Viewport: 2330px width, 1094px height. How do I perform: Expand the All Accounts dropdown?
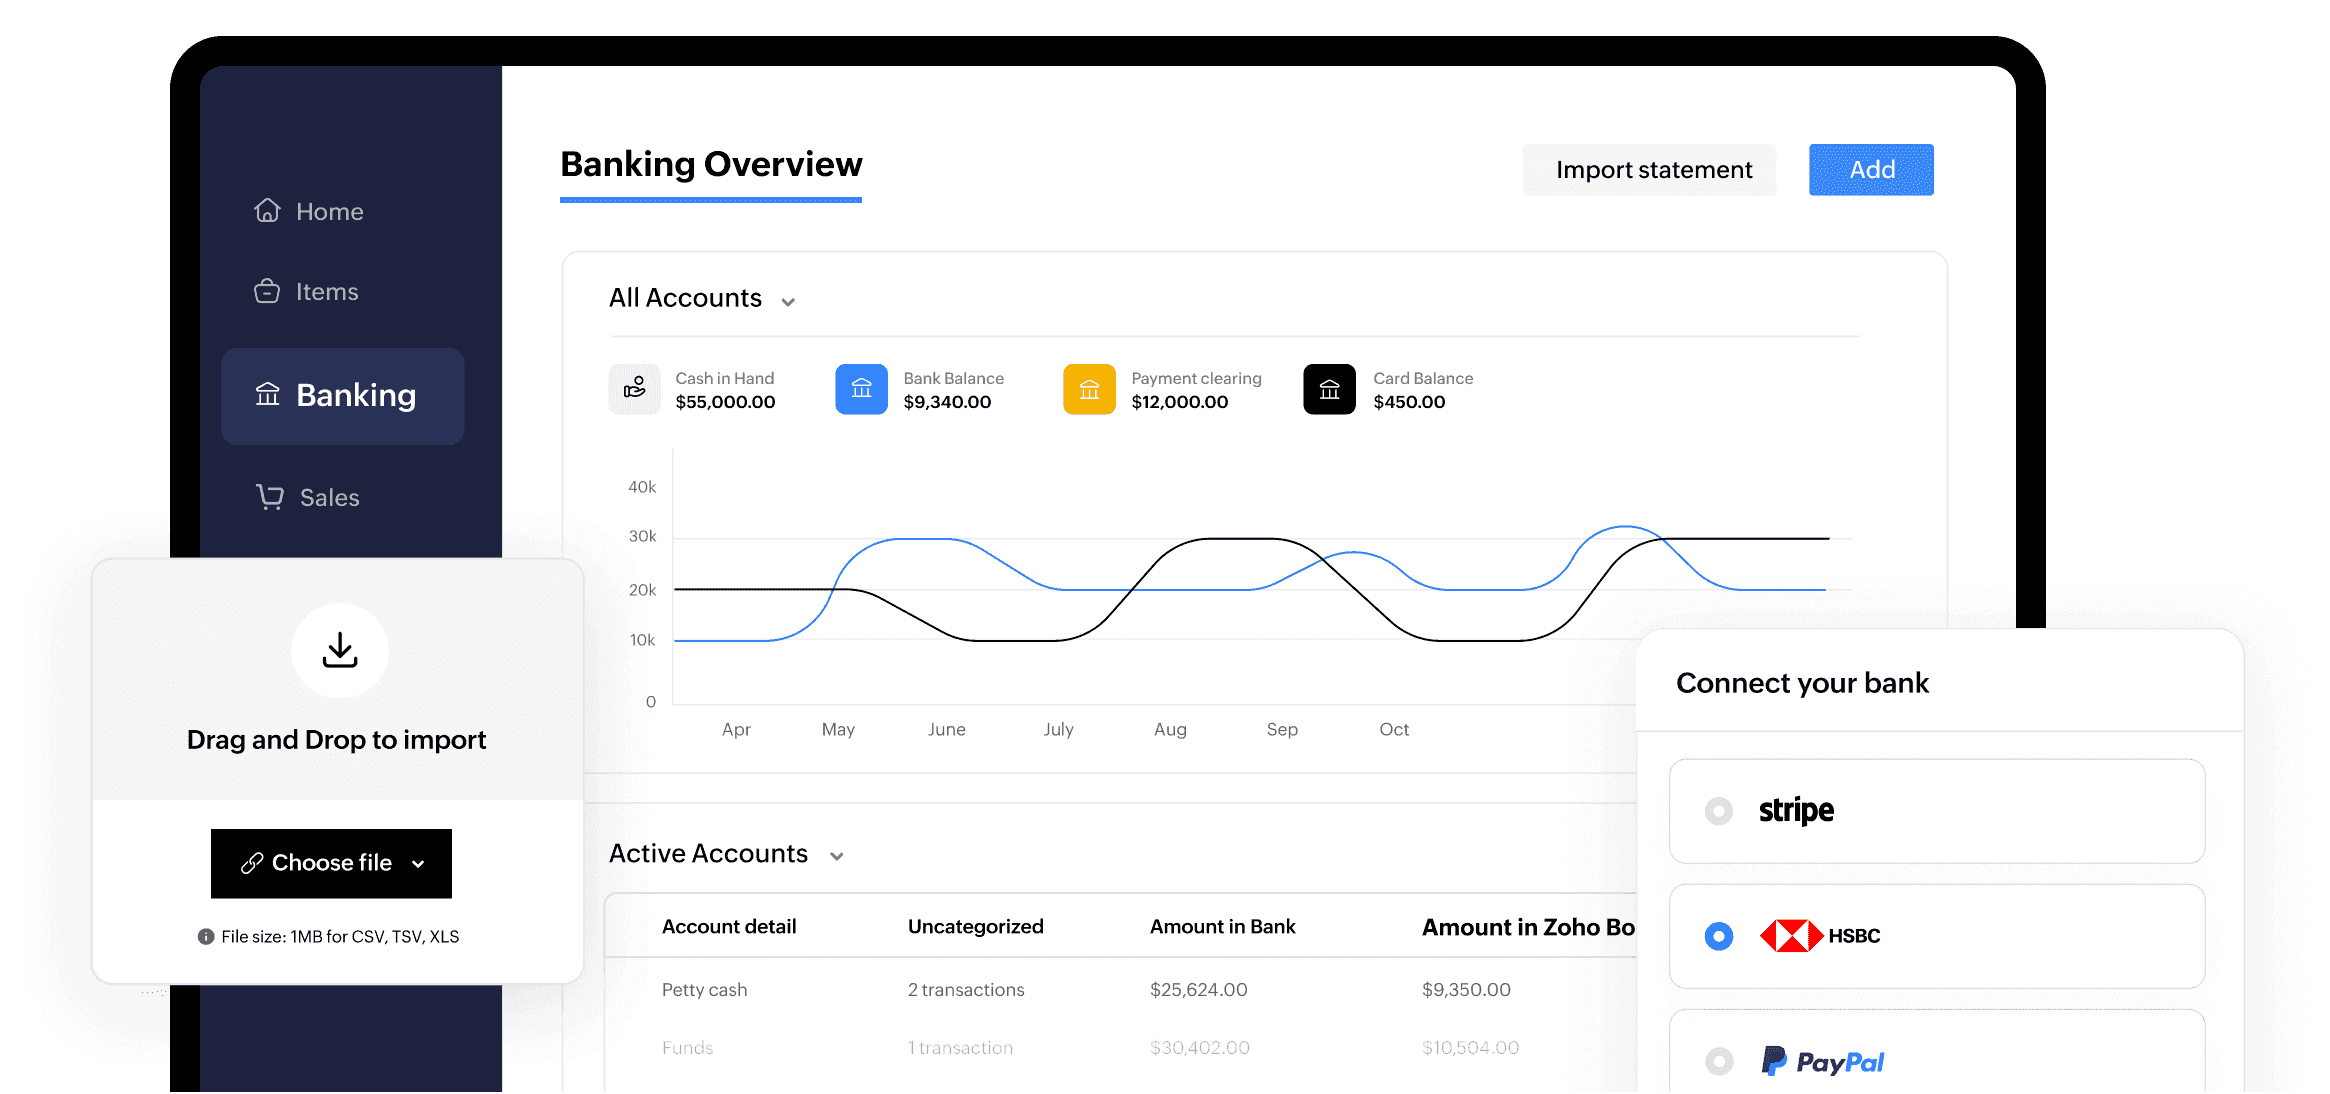click(x=788, y=301)
